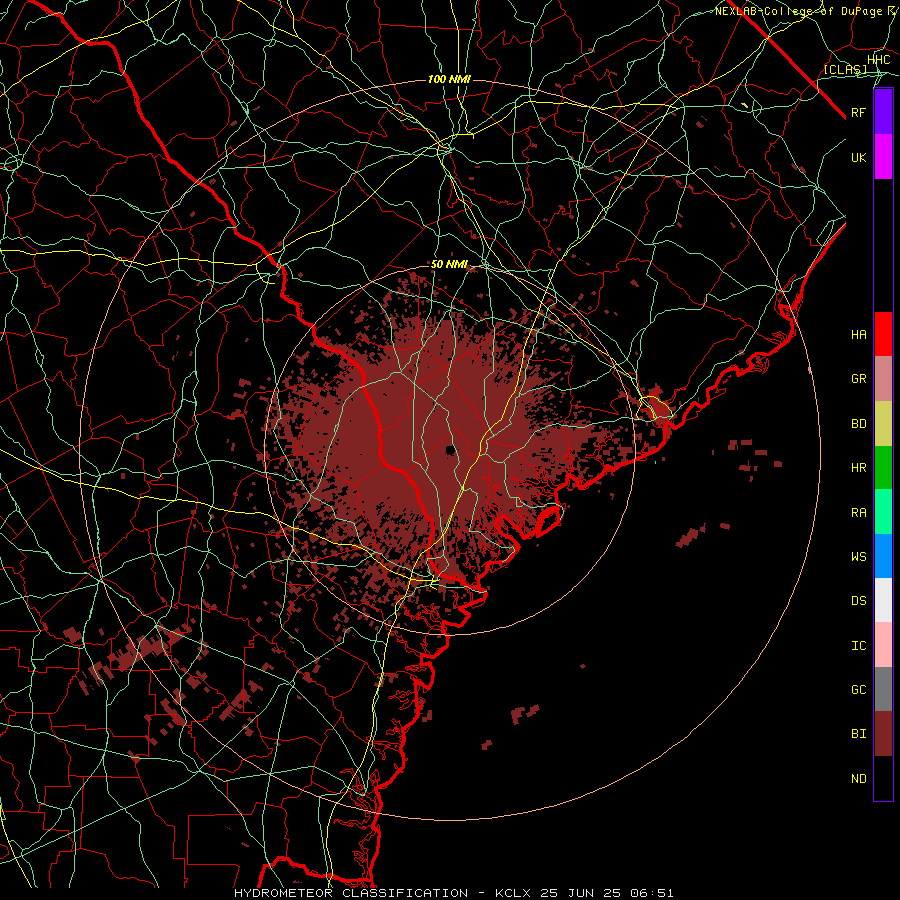
Task: Click the UK magenta legend swatch
Action: (883, 157)
